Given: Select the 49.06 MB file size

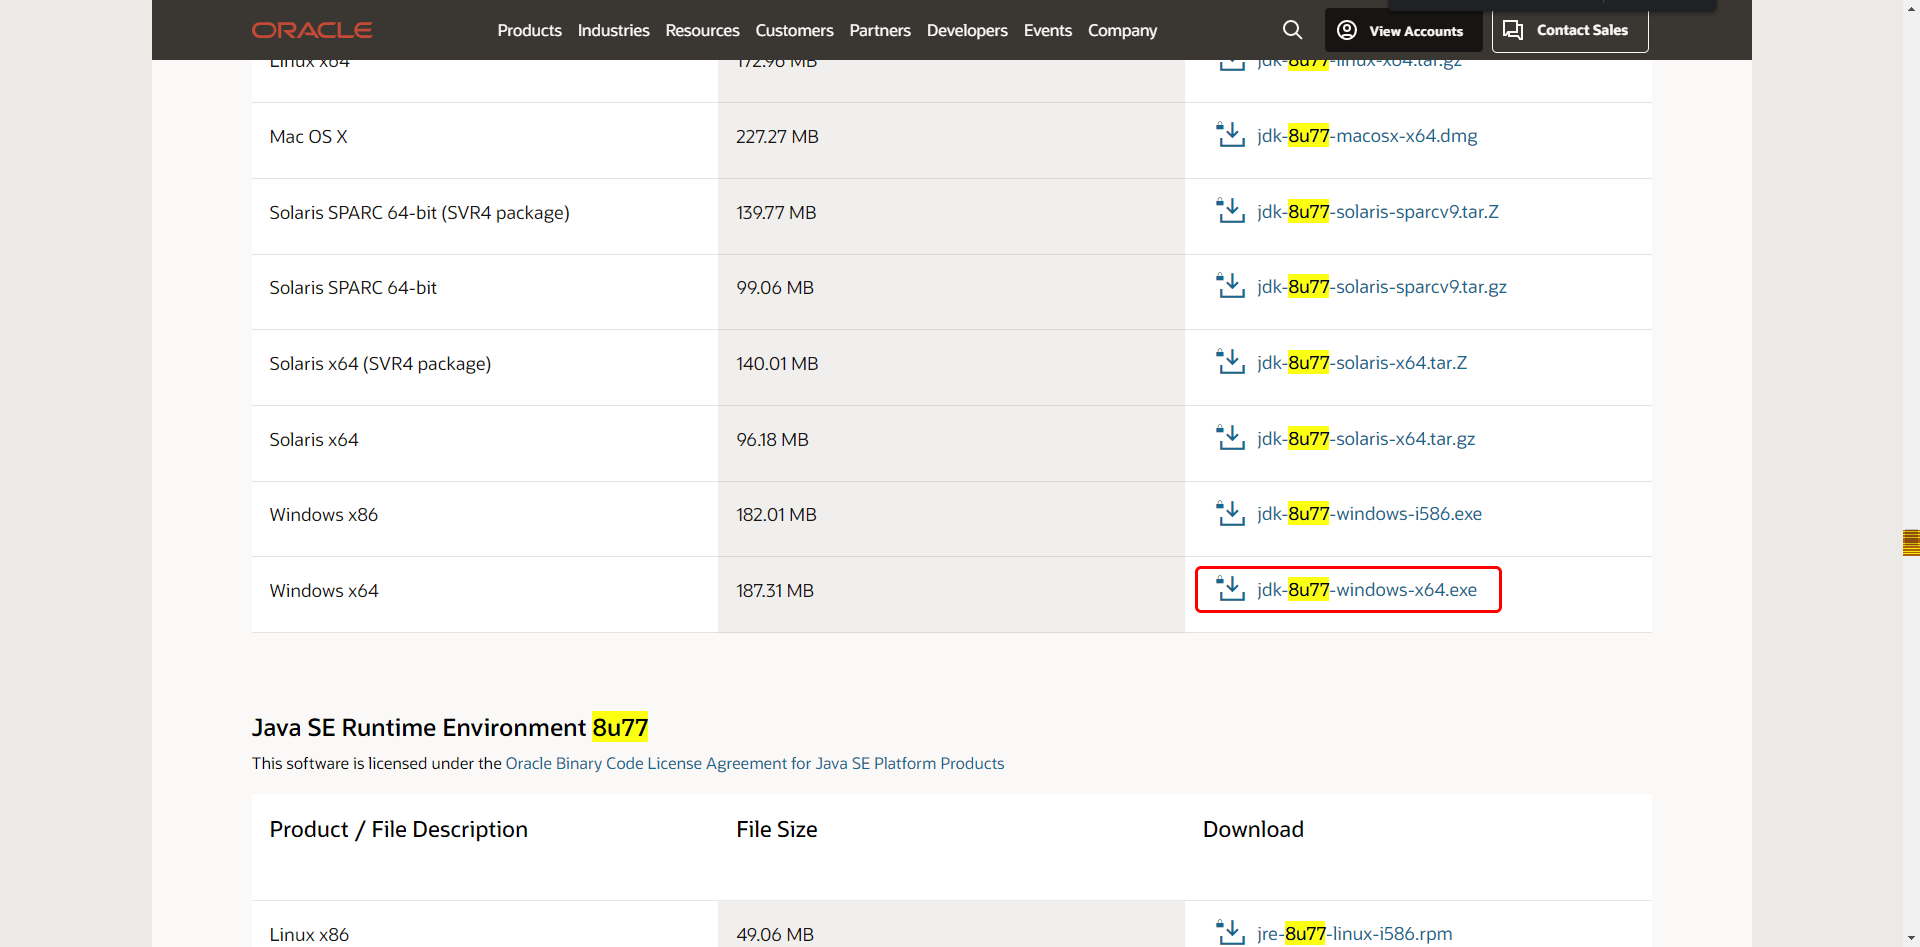Looking at the screenshot, I should point(775,934).
